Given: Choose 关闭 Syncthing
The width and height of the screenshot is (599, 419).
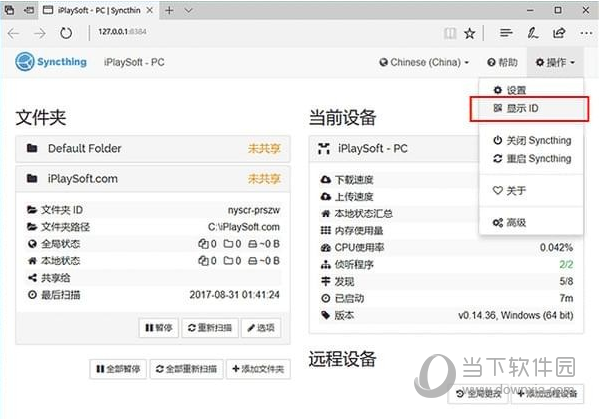Looking at the screenshot, I should (532, 140).
